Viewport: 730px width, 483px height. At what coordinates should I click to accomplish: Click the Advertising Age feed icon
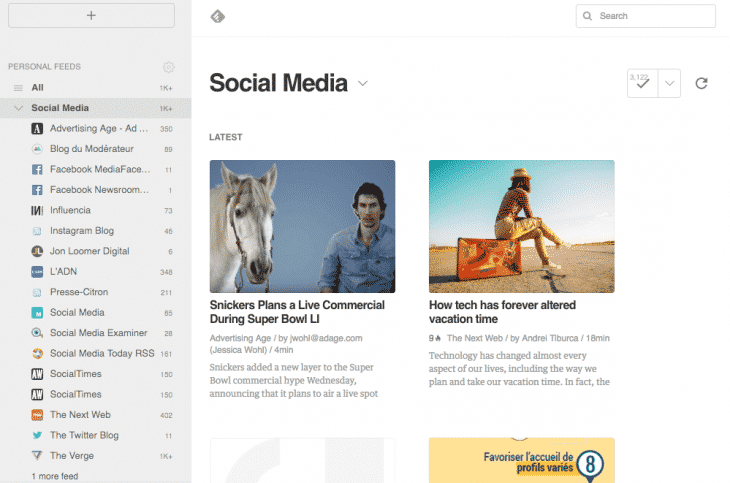click(37, 129)
